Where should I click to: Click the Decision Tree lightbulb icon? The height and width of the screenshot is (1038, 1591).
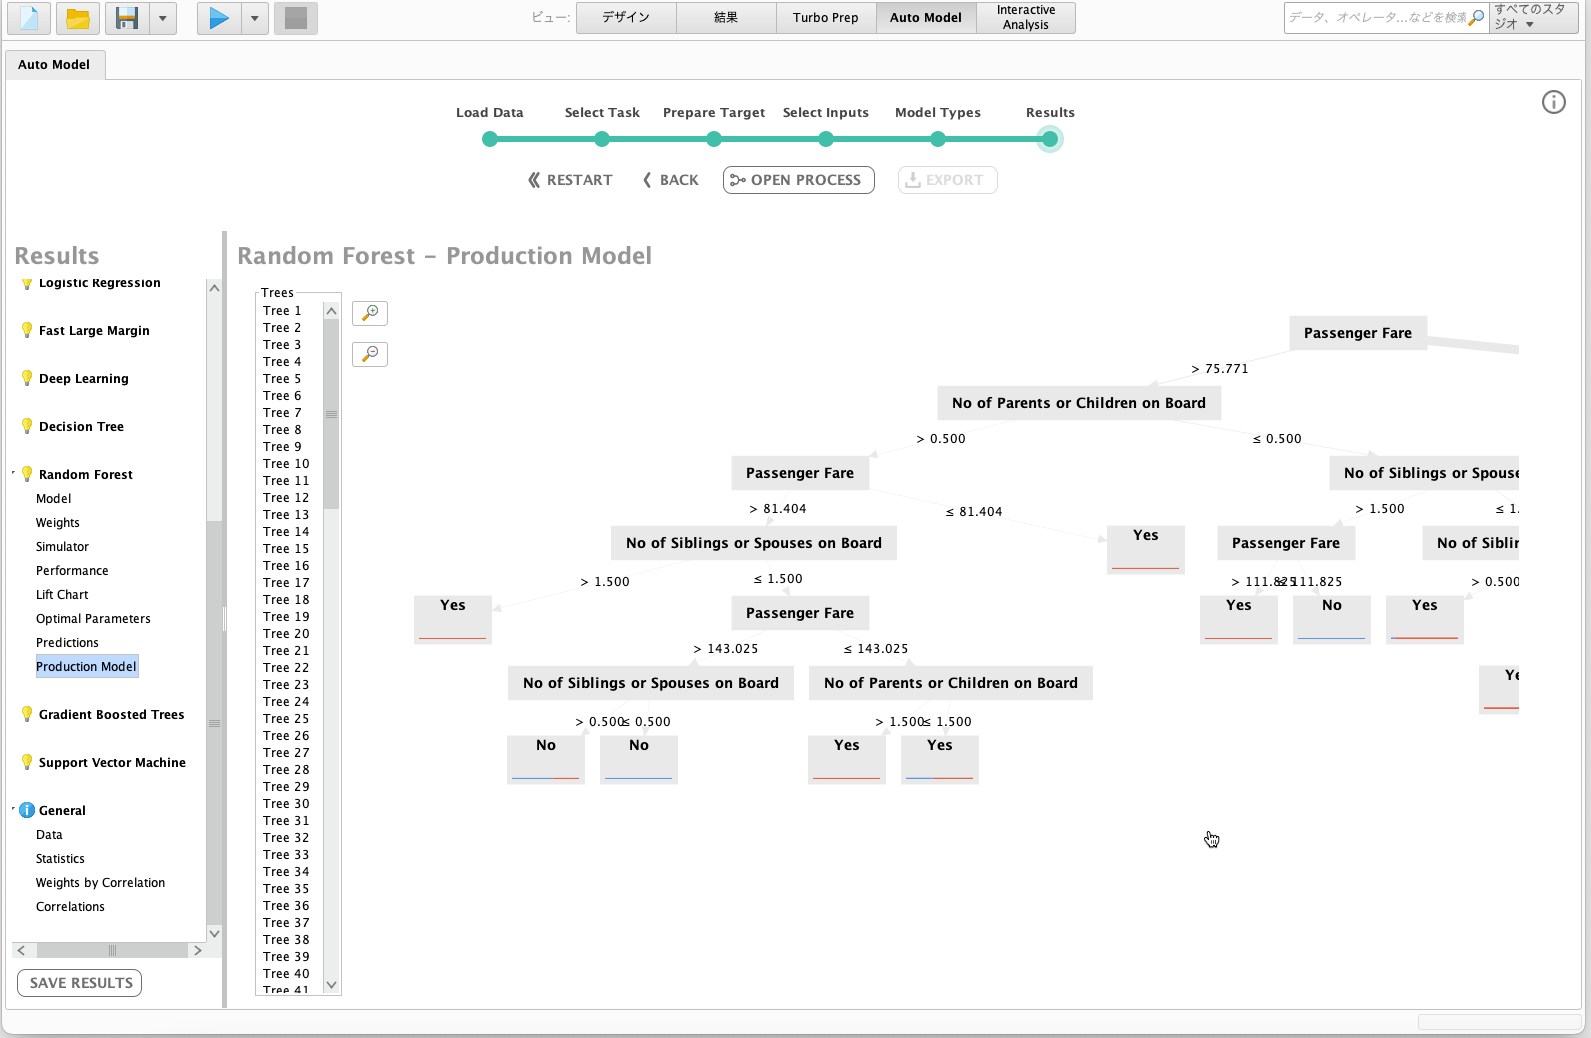coord(27,426)
